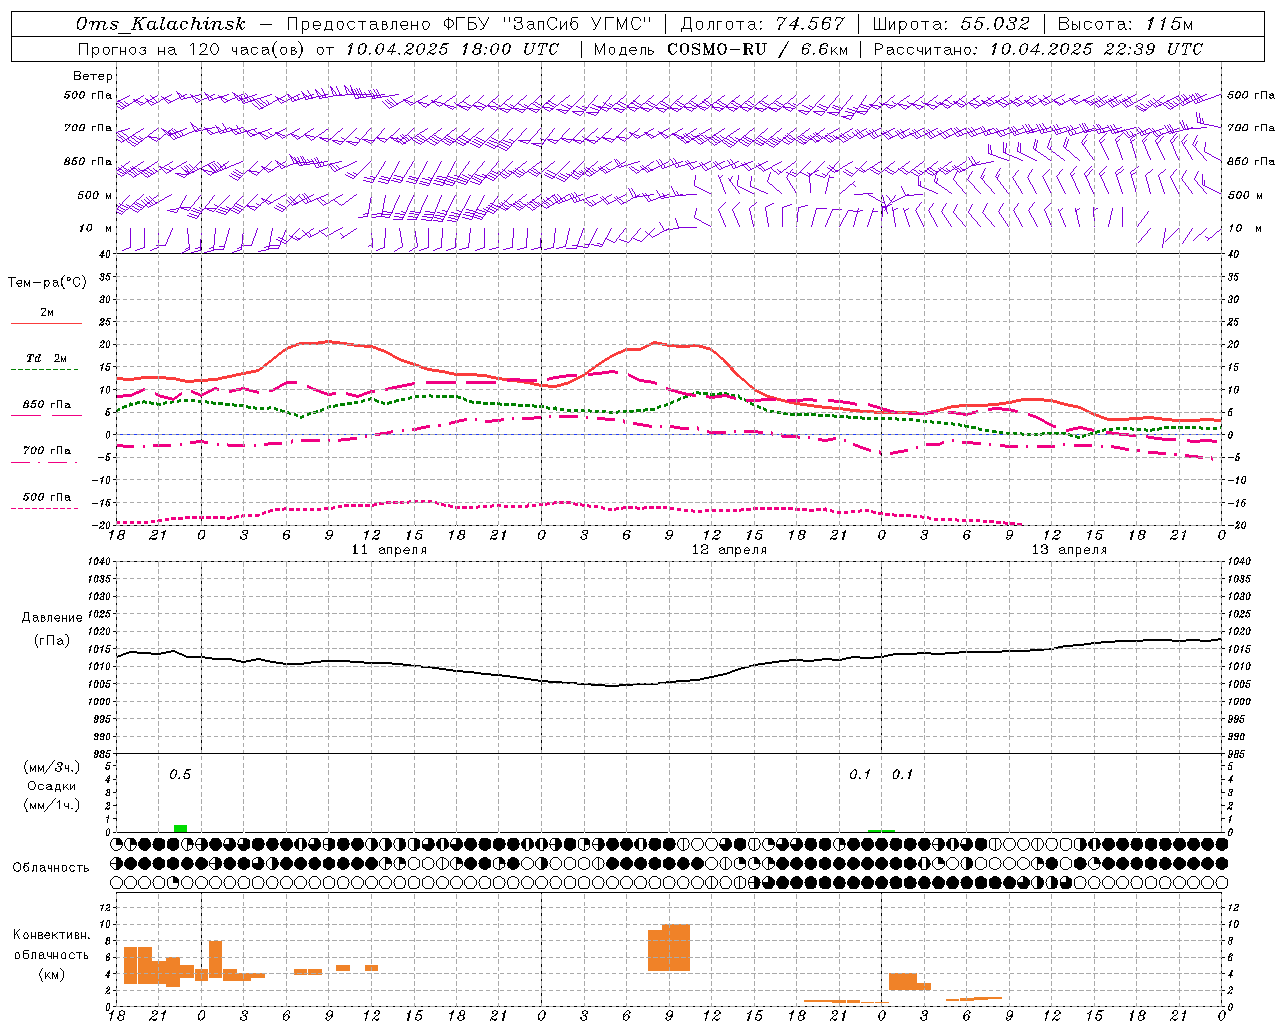
Task: Click the provider text ФГБУ "ЗапСиб УГМС"
Action: click(547, 25)
